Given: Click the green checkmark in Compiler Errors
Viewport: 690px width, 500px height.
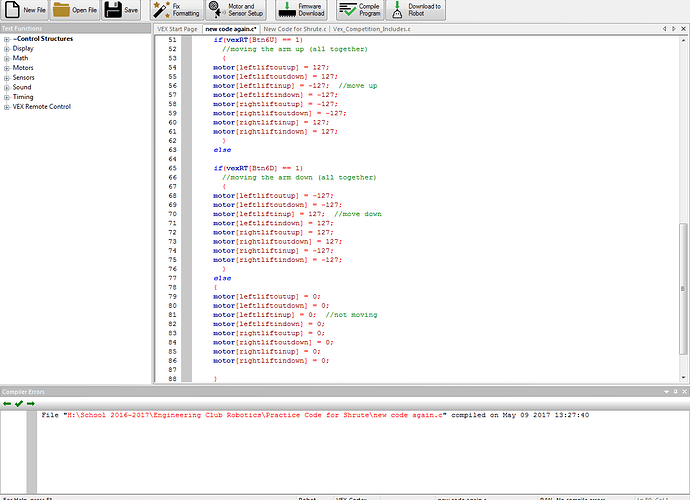Looking at the screenshot, I should click(x=18, y=404).
